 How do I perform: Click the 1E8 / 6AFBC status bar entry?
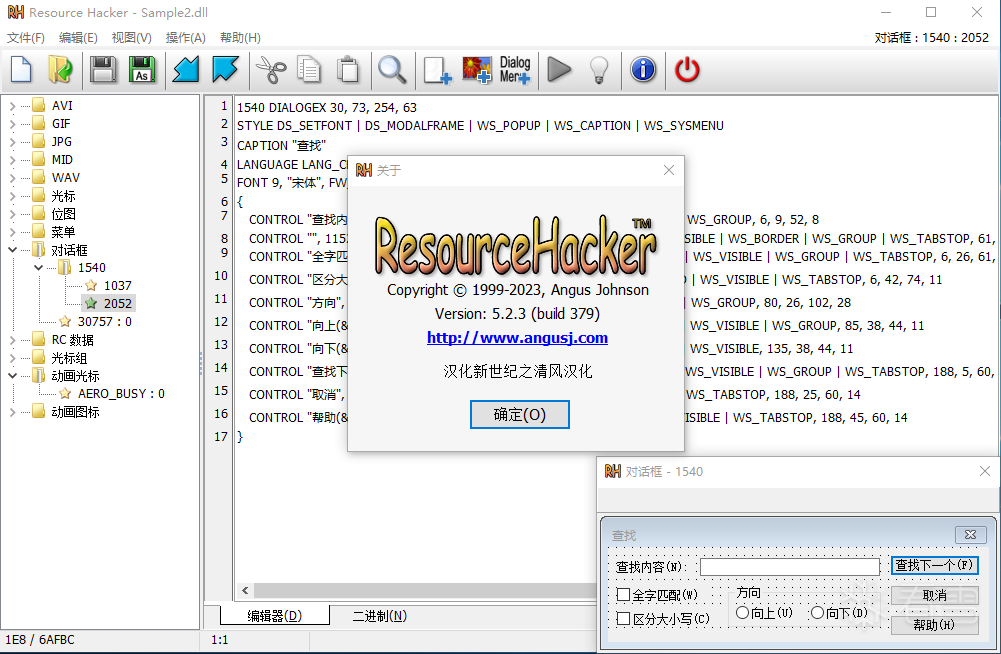[x=40, y=639]
